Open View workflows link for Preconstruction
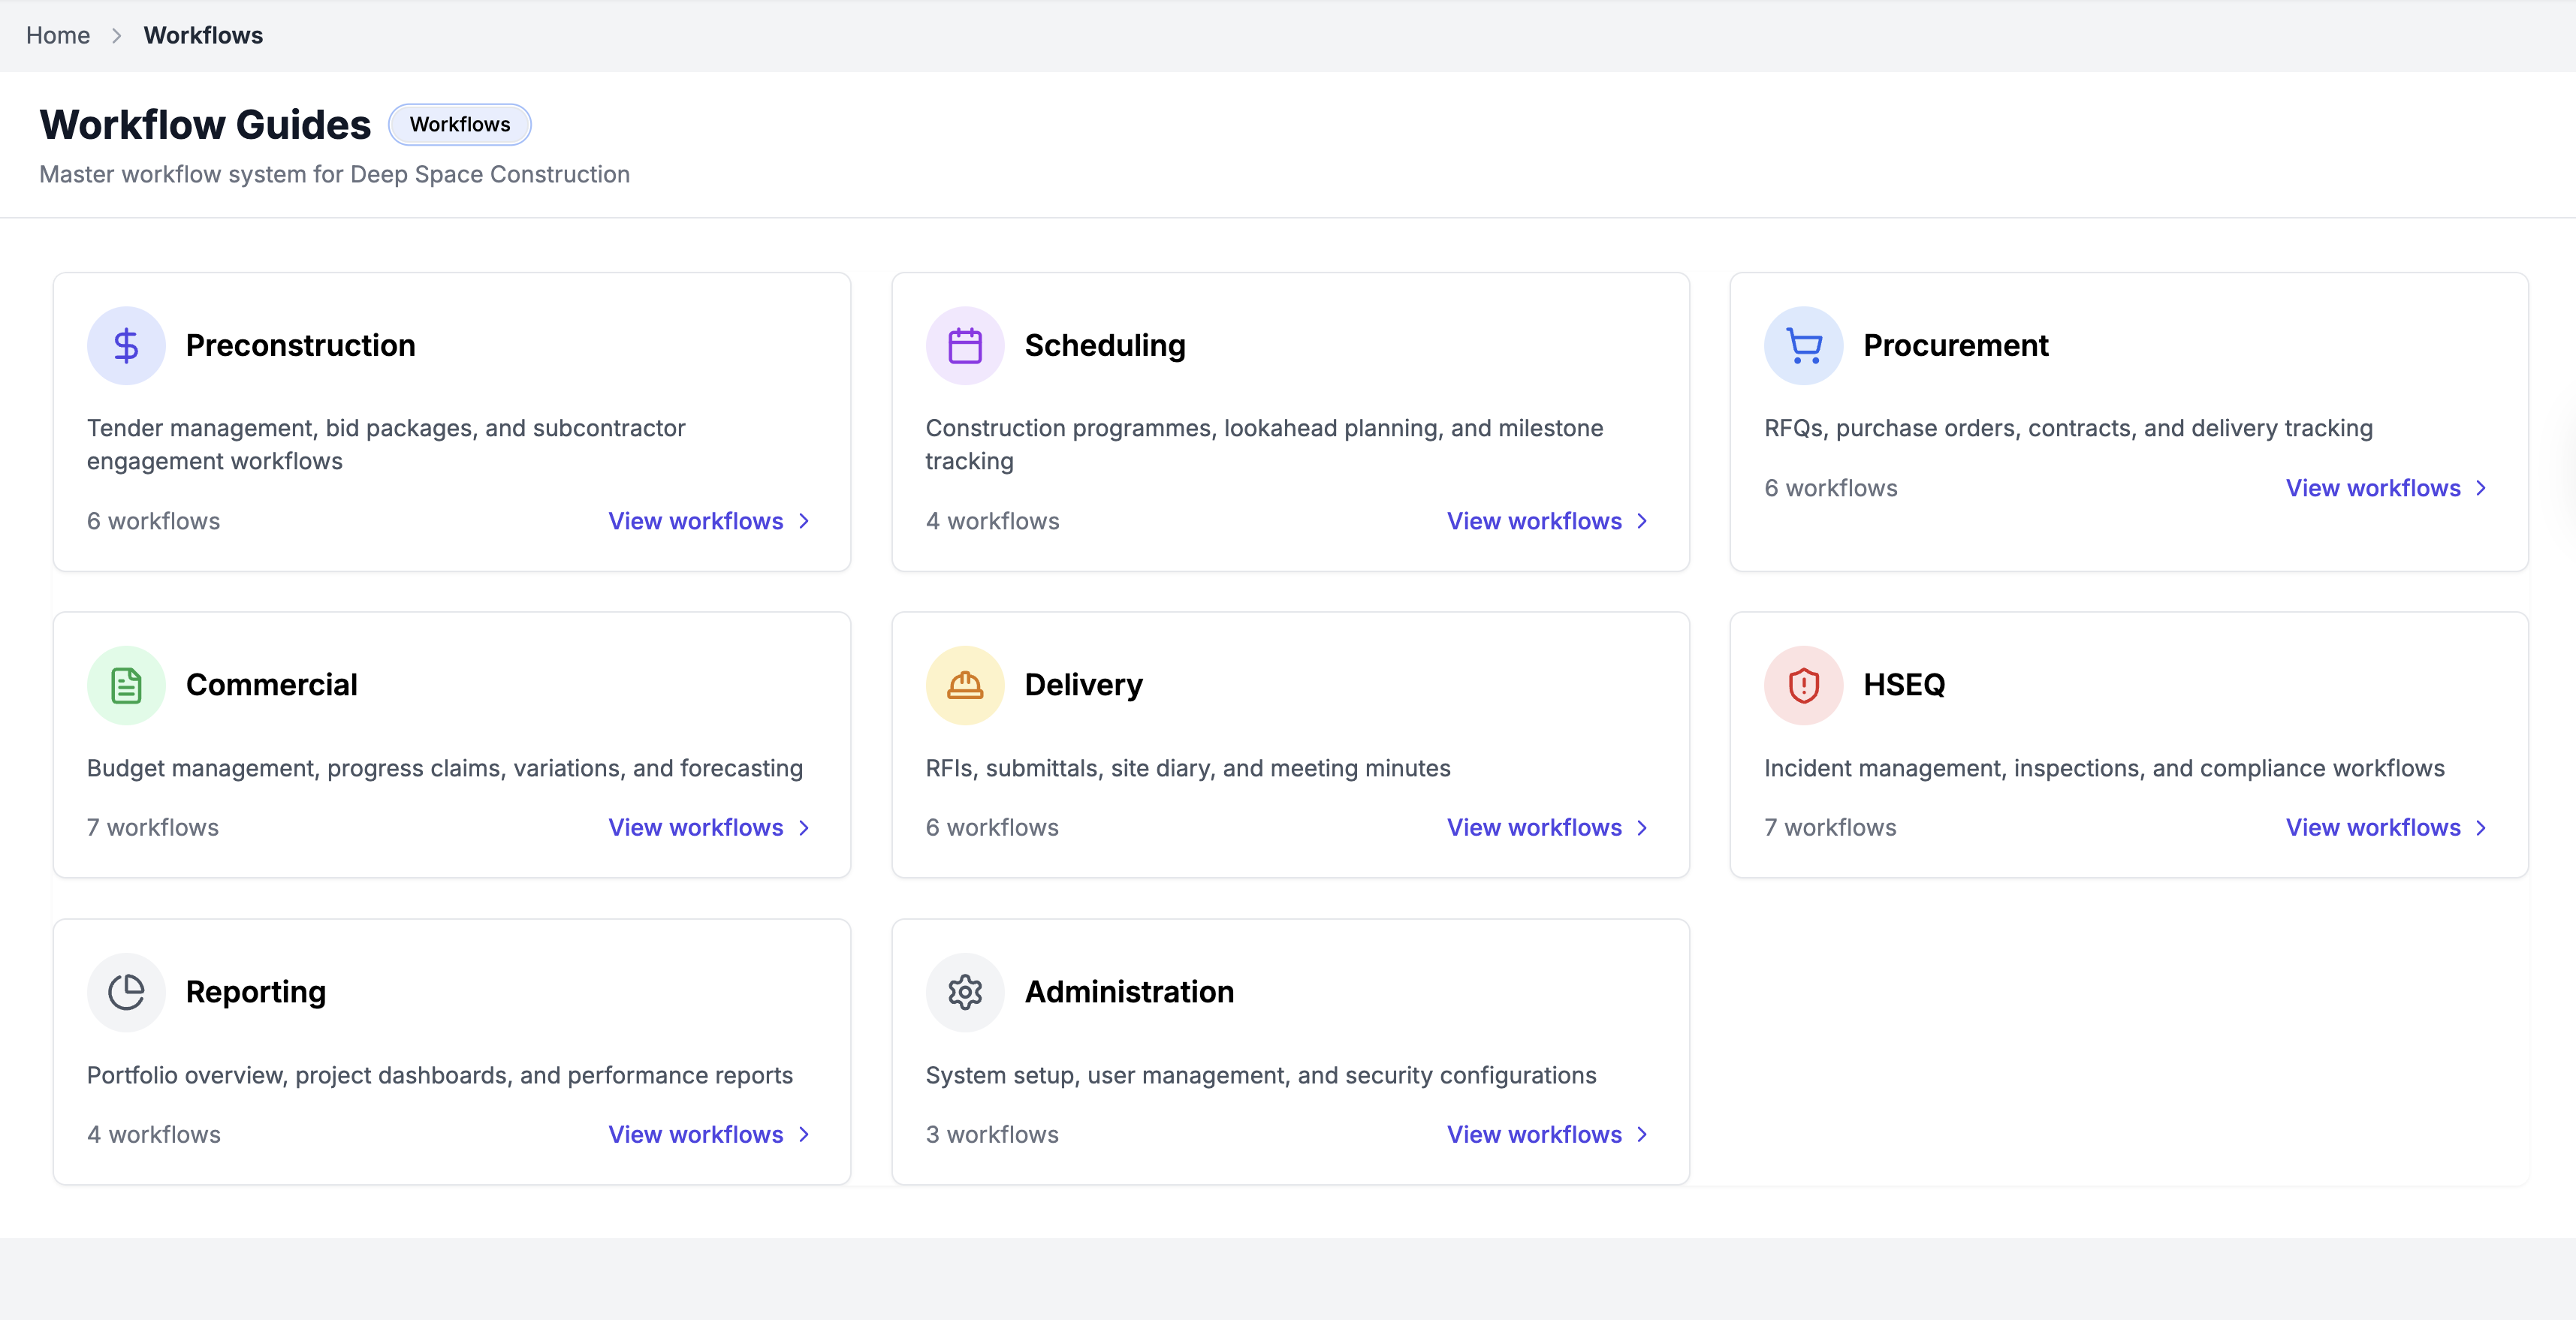Screen dimensions: 2576x1320 710,521
